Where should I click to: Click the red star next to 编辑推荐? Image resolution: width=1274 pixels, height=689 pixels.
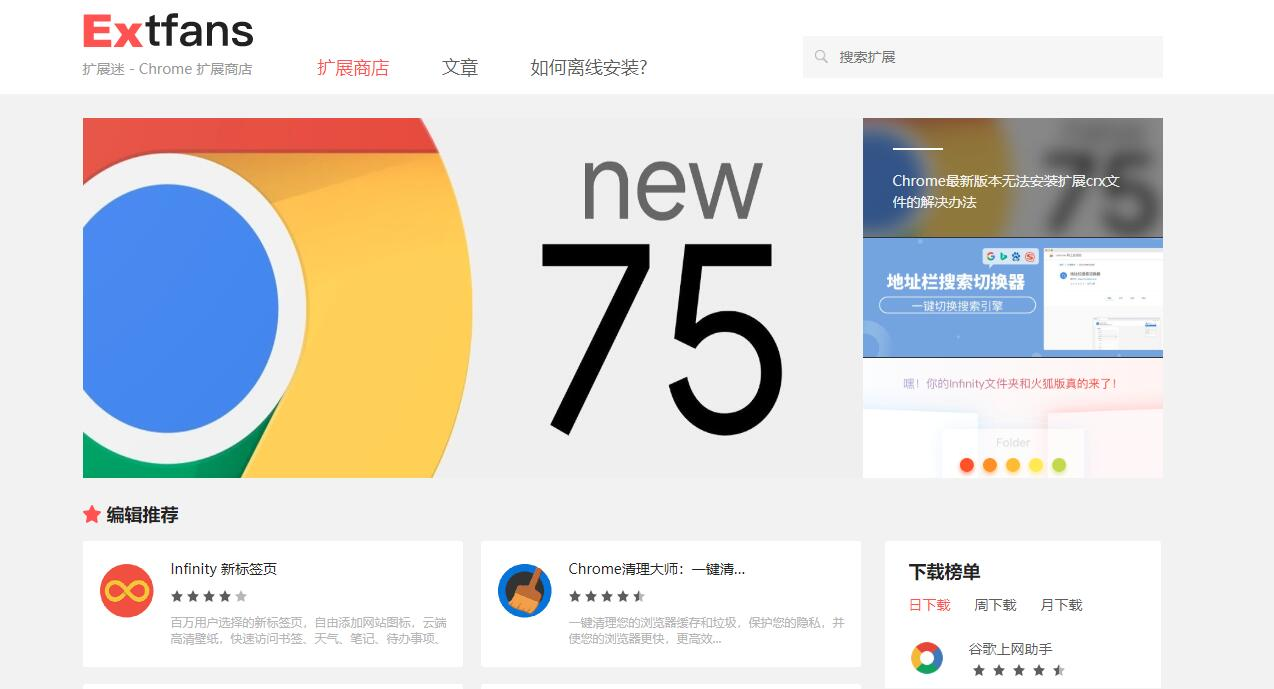92,515
